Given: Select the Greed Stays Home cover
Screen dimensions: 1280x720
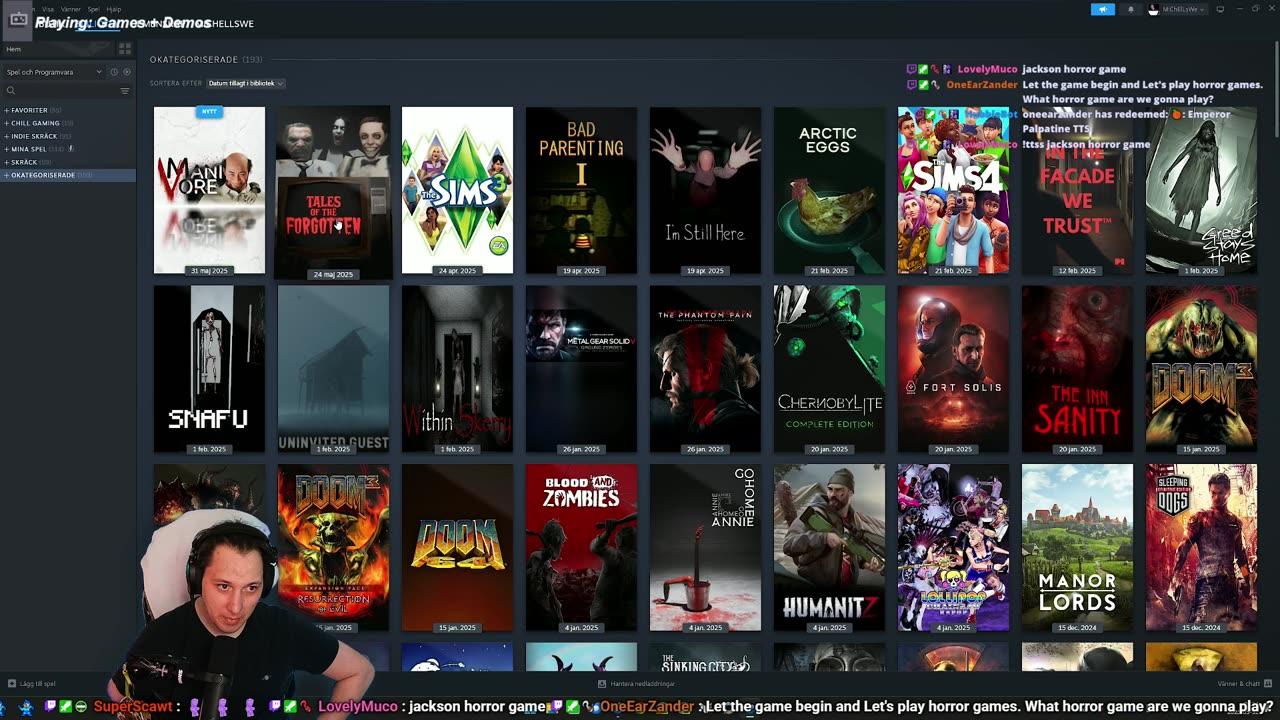Looking at the screenshot, I should coord(1201,190).
